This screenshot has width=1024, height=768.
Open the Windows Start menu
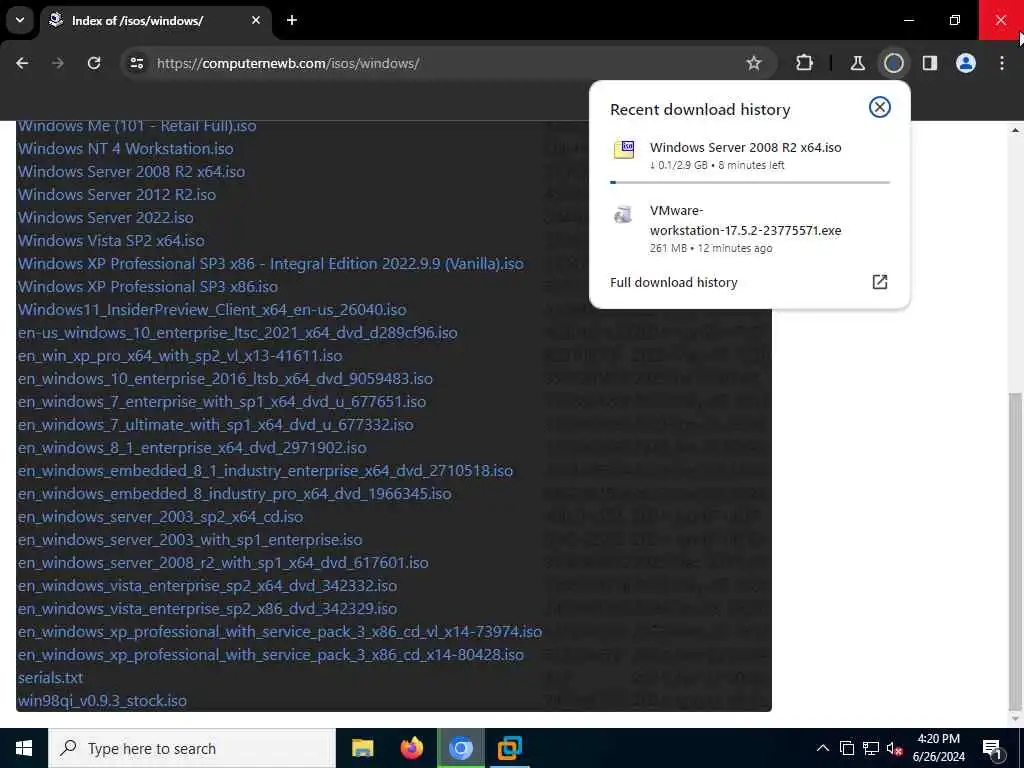[24, 748]
